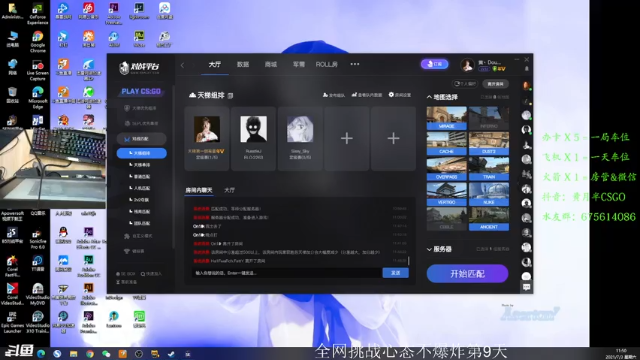640x360 pixels.
Task: Toggle the TRAIN map selection
Action: tap(489, 169)
